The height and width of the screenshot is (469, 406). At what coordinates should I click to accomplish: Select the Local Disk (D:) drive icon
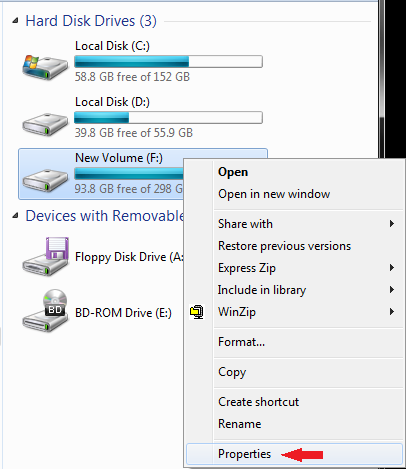click(x=45, y=124)
